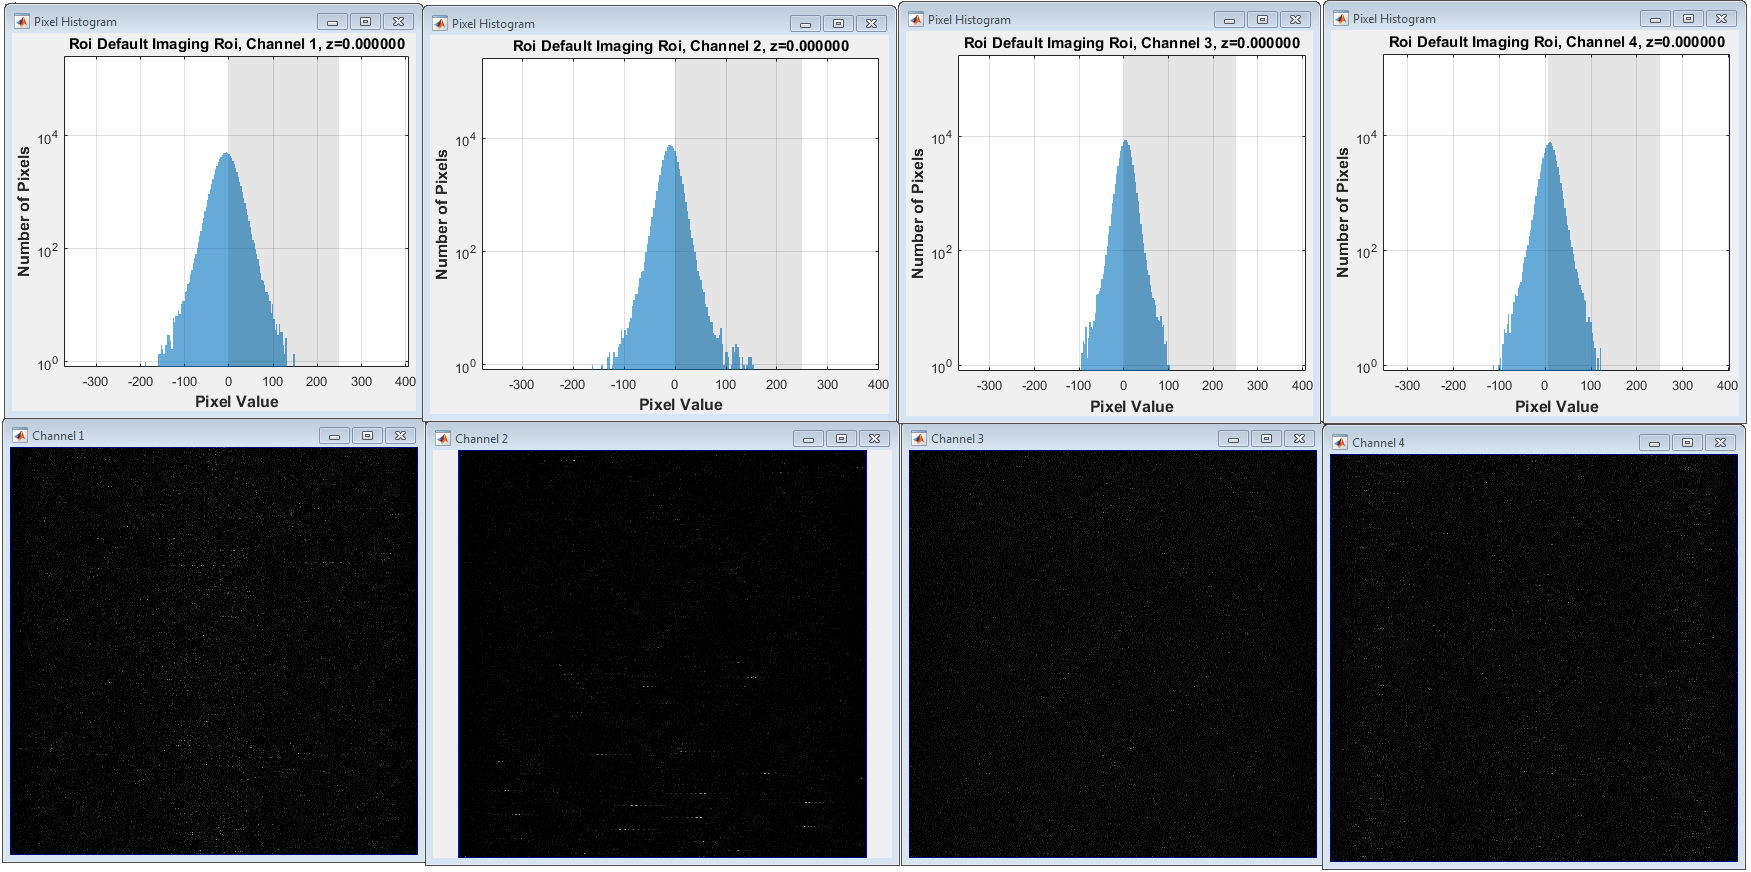The image size is (1751, 872).
Task: Close the Channel 1 image window
Action: tap(400, 436)
